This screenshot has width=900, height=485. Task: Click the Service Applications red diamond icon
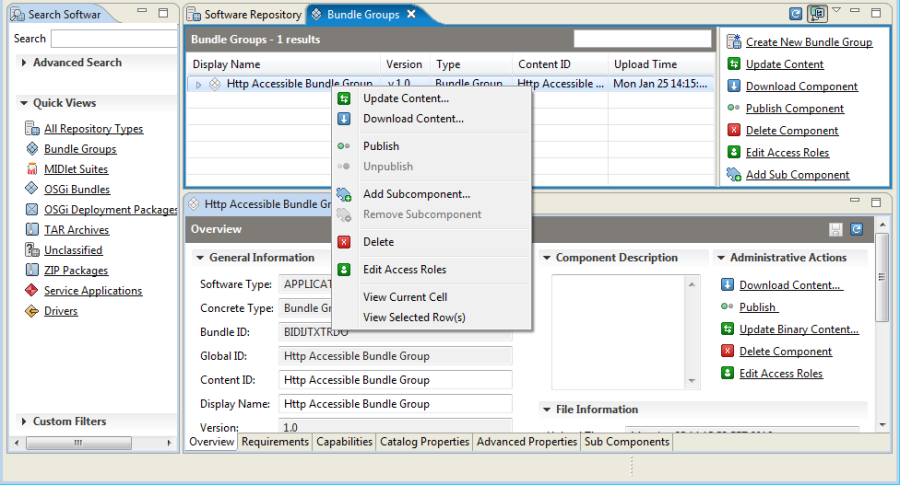32,290
